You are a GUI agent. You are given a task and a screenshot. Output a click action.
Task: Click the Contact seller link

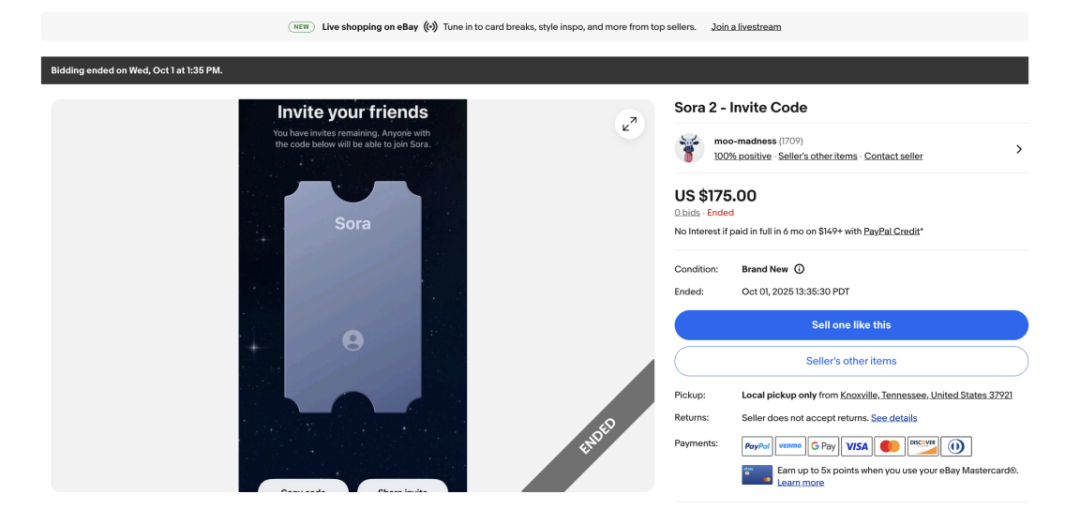(893, 156)
